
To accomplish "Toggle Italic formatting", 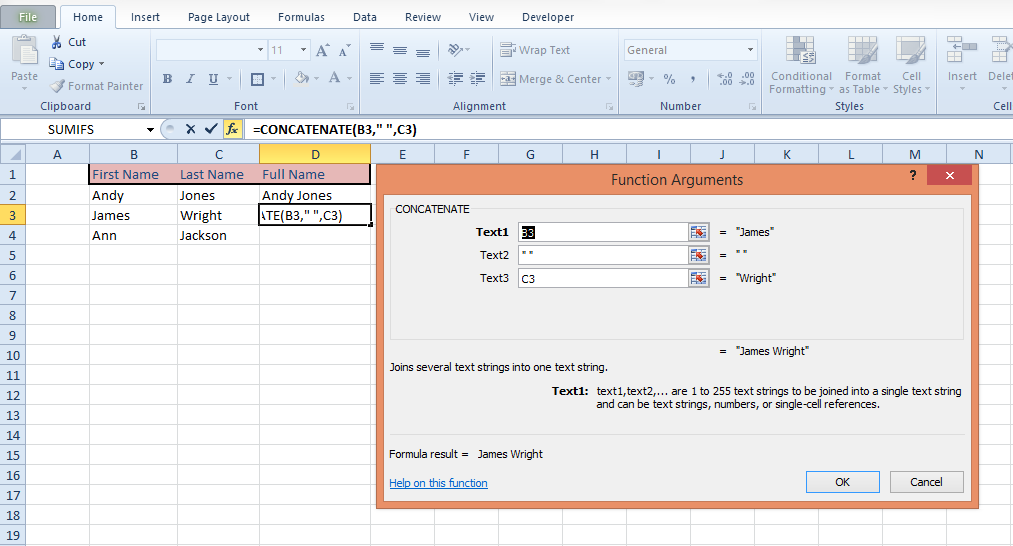I will coord(190,79).
